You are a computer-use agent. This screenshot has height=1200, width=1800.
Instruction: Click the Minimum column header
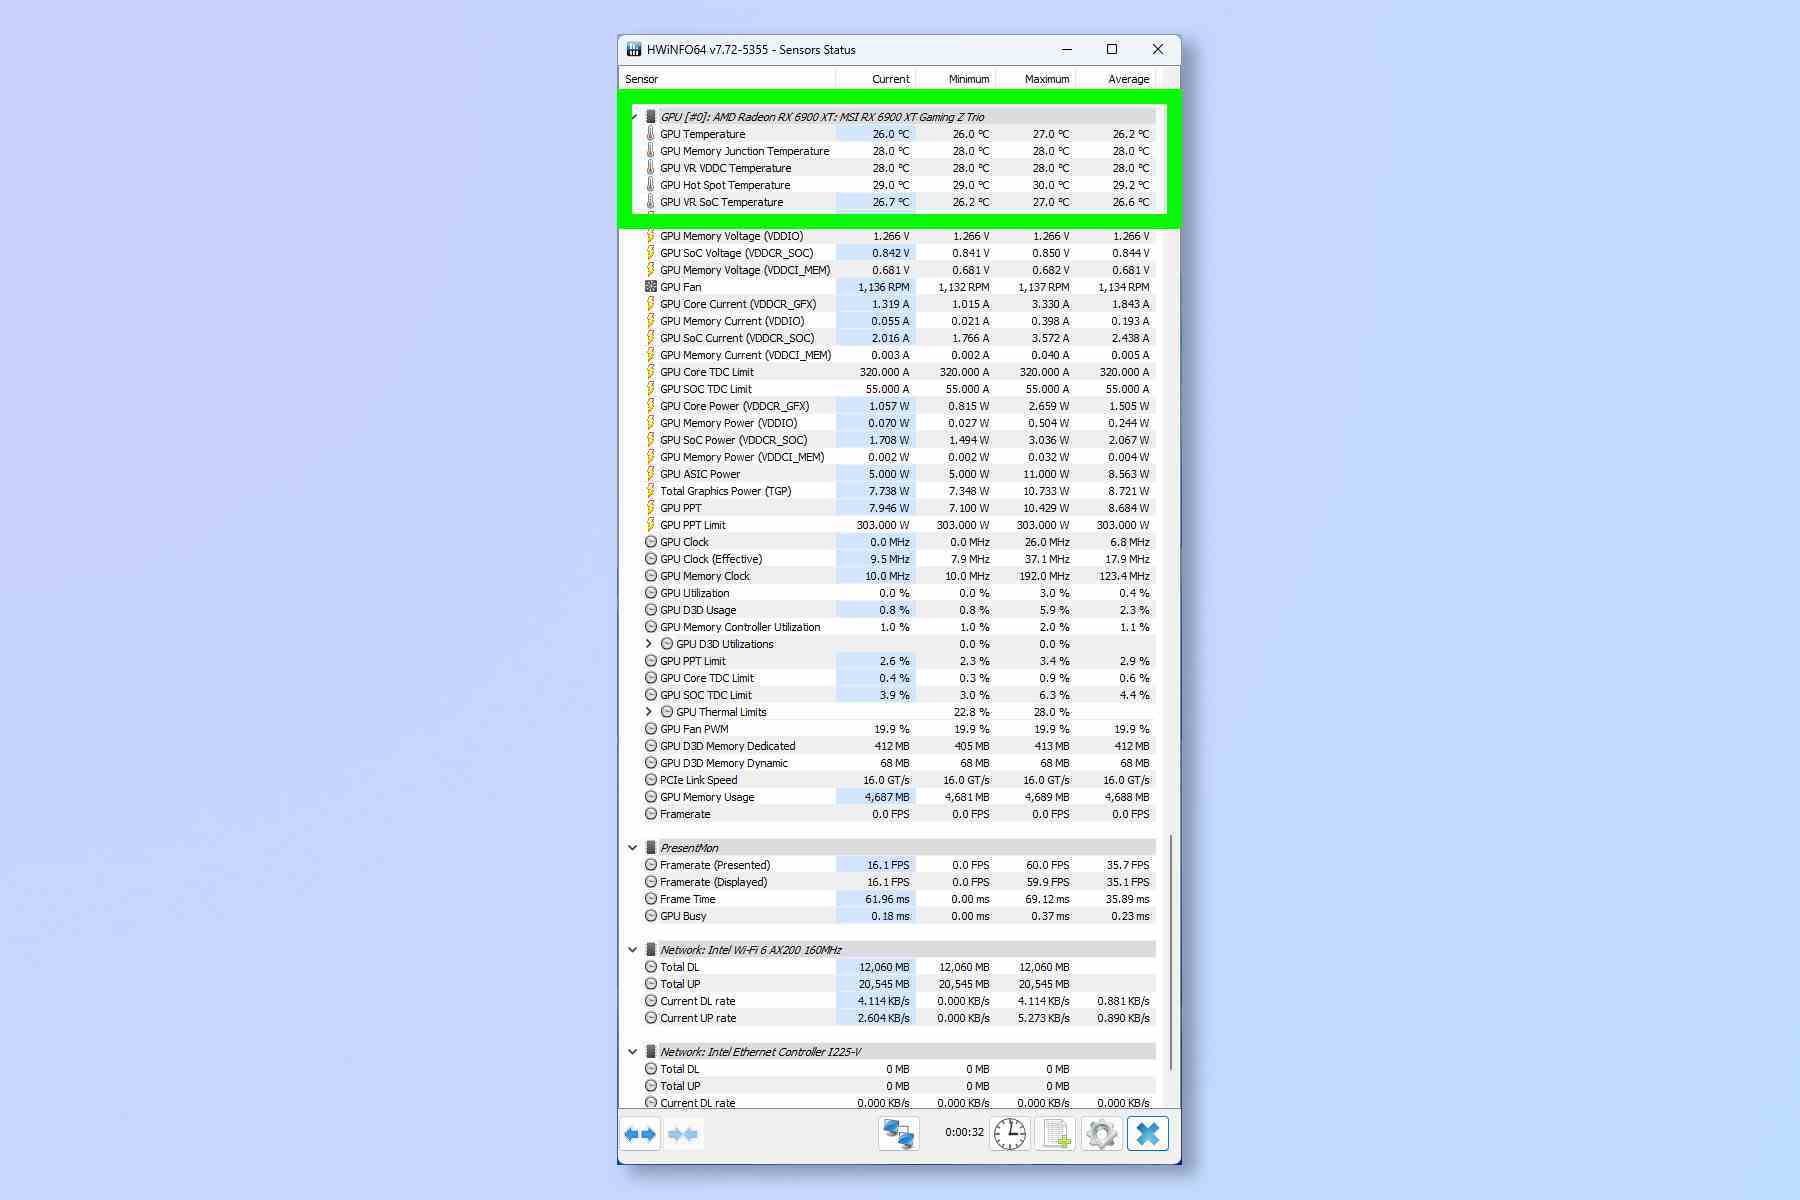[x=956, y=79]
